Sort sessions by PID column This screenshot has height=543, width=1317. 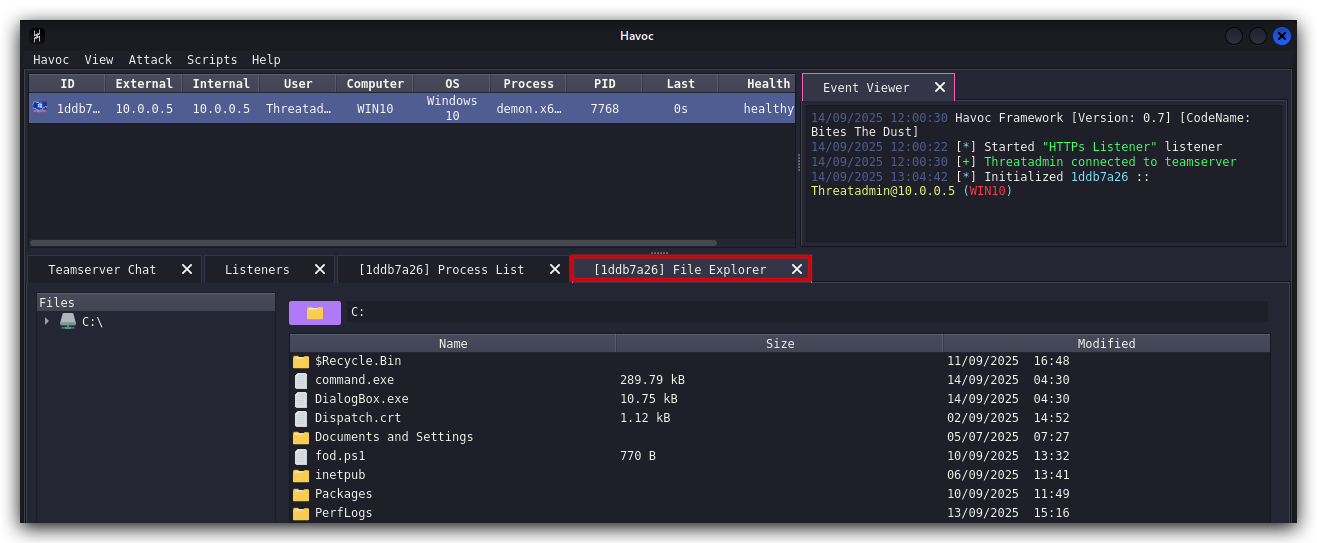coord(605,84)
